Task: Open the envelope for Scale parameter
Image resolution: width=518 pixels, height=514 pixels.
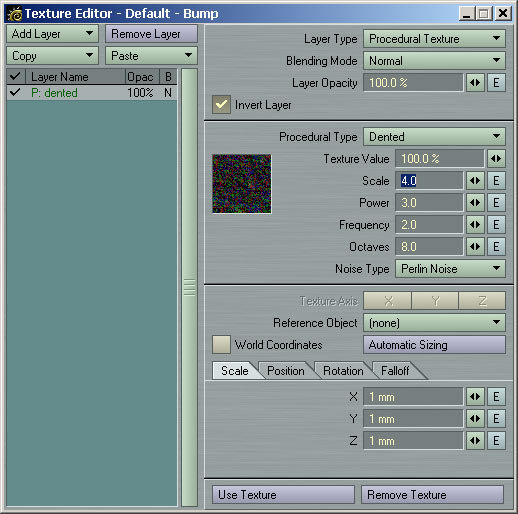Action: pos(496,181)
